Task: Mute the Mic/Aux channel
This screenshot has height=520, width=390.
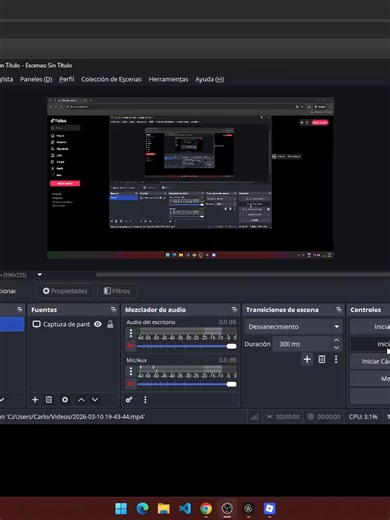Action: click(x=131, y=384)
